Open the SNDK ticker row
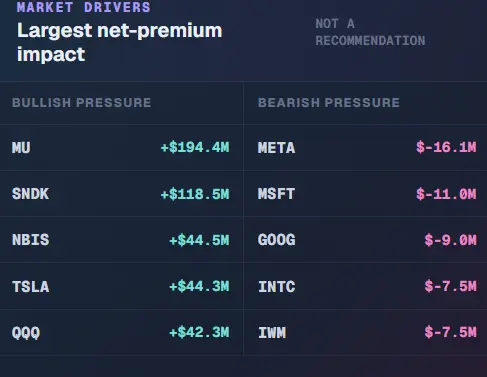 click(x=122, y=194)
